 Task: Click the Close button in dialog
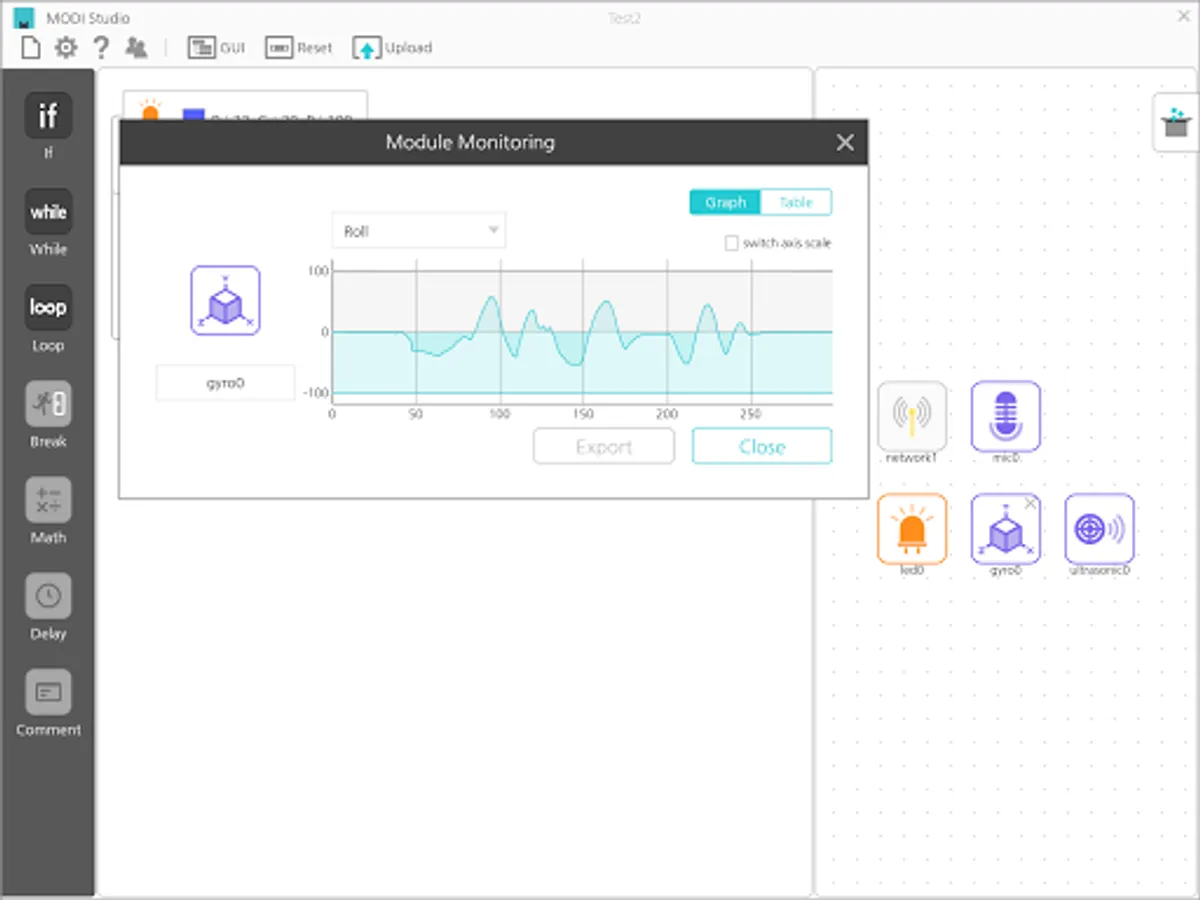[x=762, y=446]
